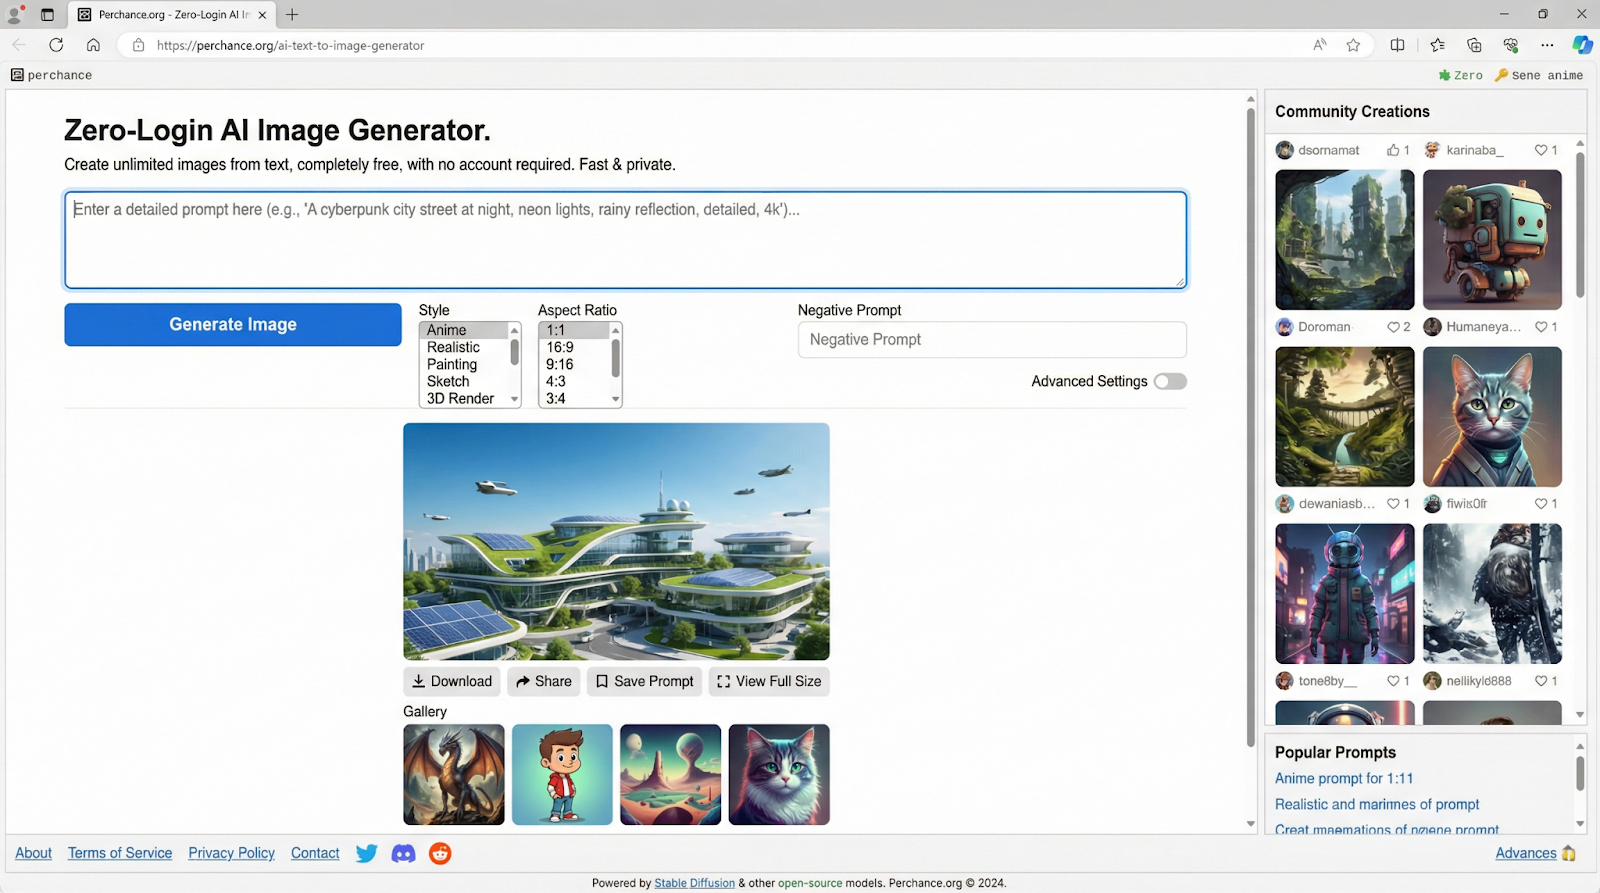Click heart icon next to Humaneya
This screenshot has width=1600, height=893.
pyautogui.click(x=1541, y=327)
